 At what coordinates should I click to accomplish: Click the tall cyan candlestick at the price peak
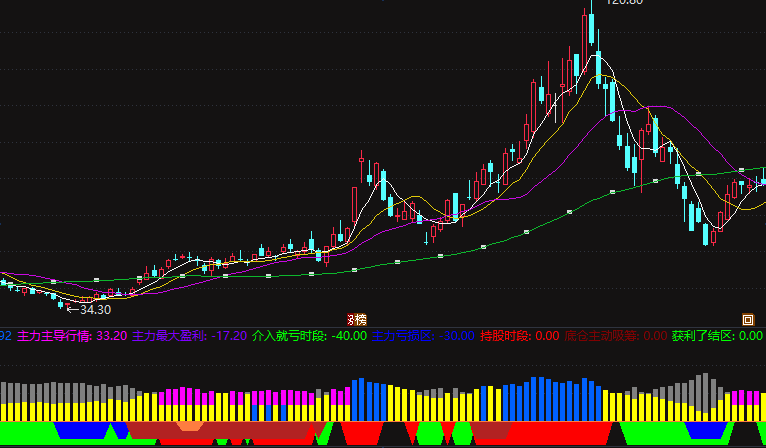pyautogui.click(x=591, y=23)
